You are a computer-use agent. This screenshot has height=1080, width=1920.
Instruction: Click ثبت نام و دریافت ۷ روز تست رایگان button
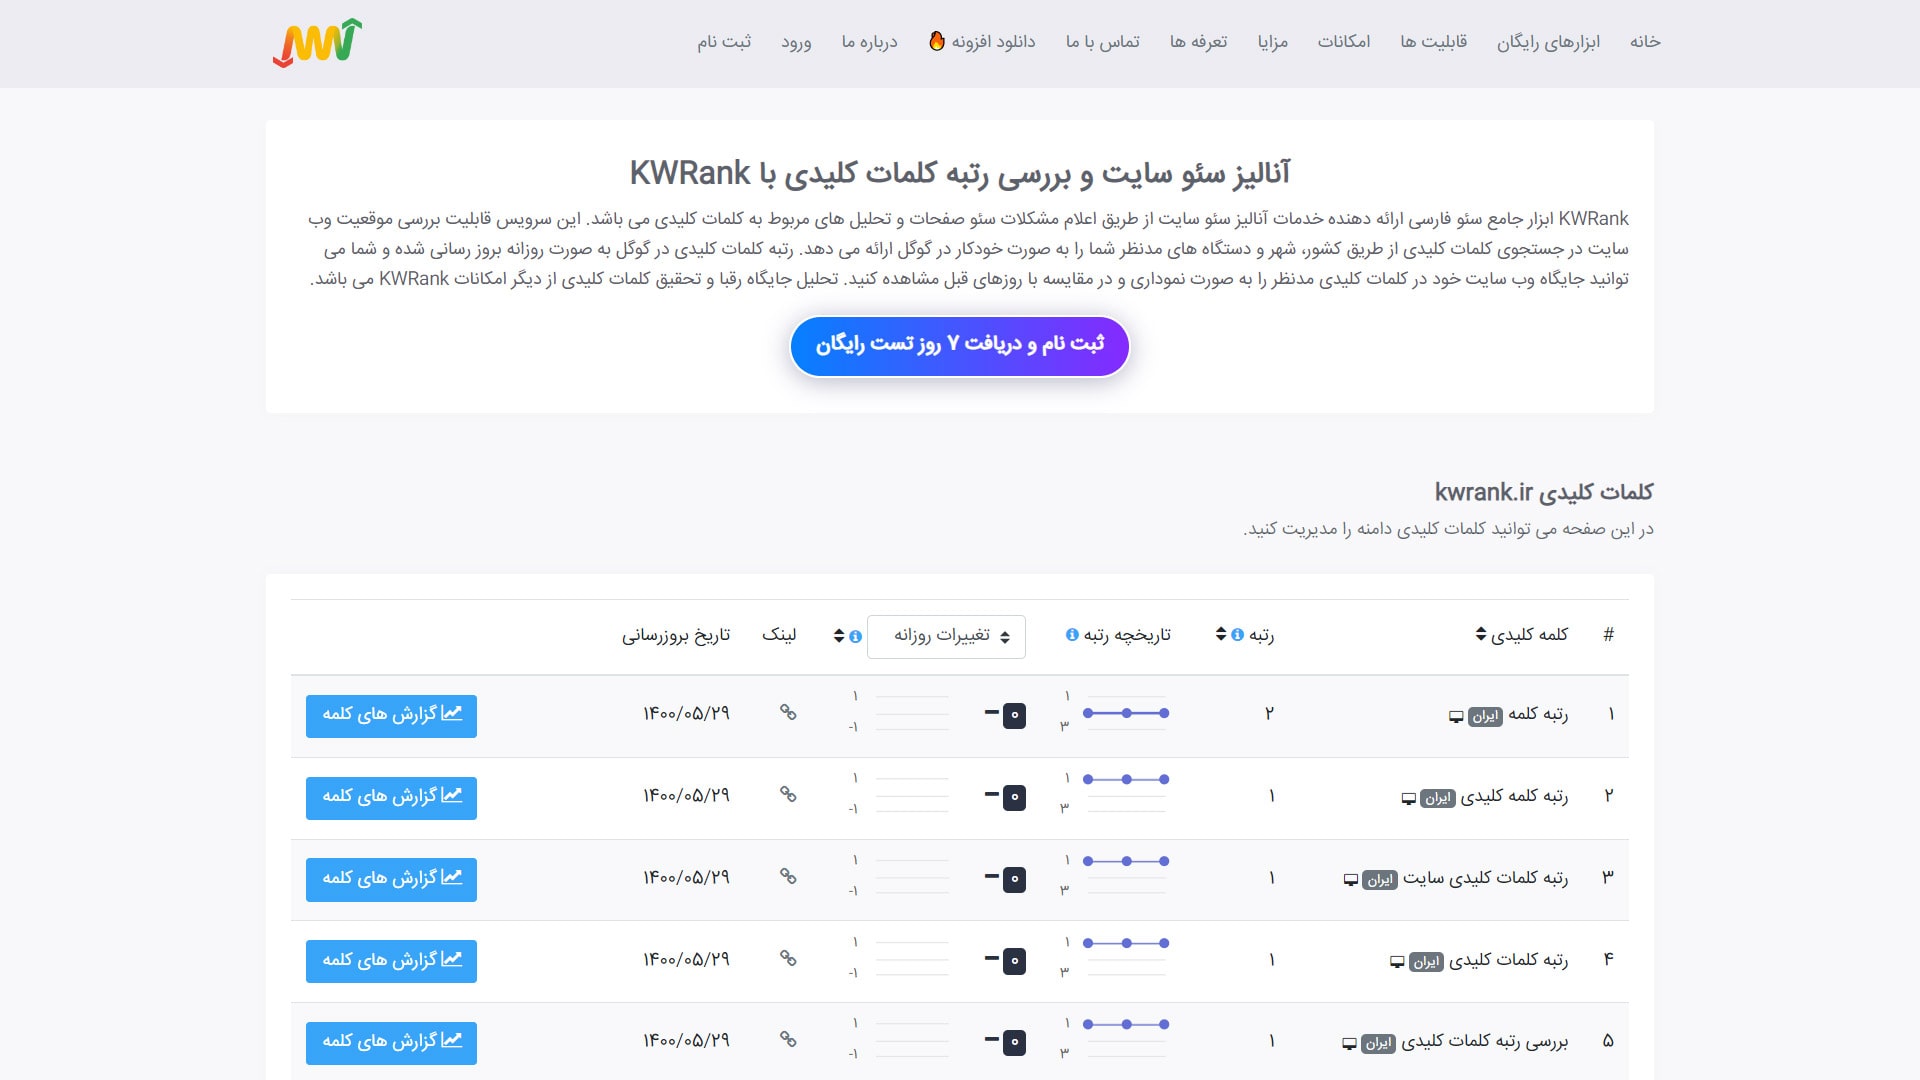pos(960,346)
